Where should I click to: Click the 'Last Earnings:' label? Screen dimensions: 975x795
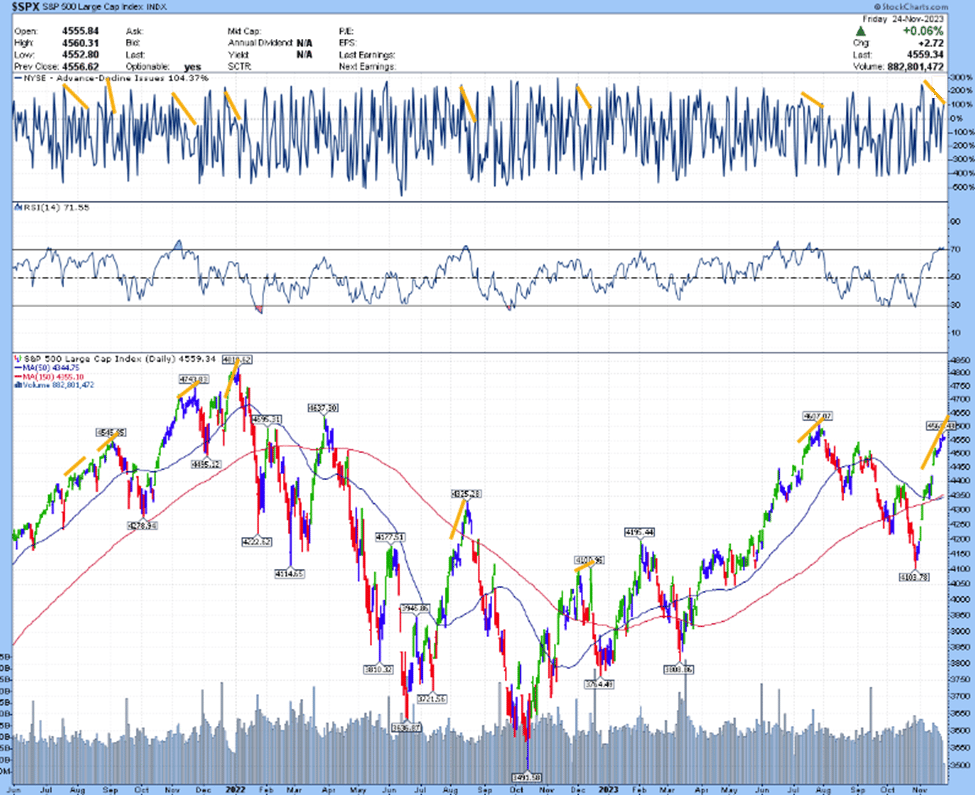coord(367,55)
